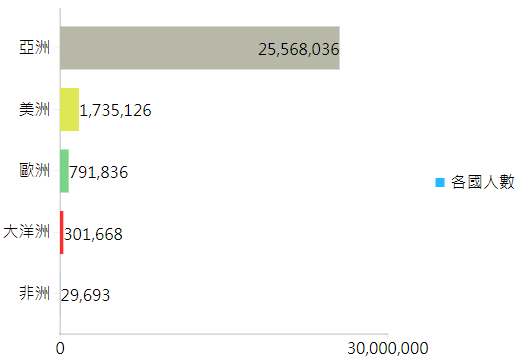Viewport: 518px width, 363px height.
Task: Select the 25,568,036 data label
Action: (x=299, y=49)
